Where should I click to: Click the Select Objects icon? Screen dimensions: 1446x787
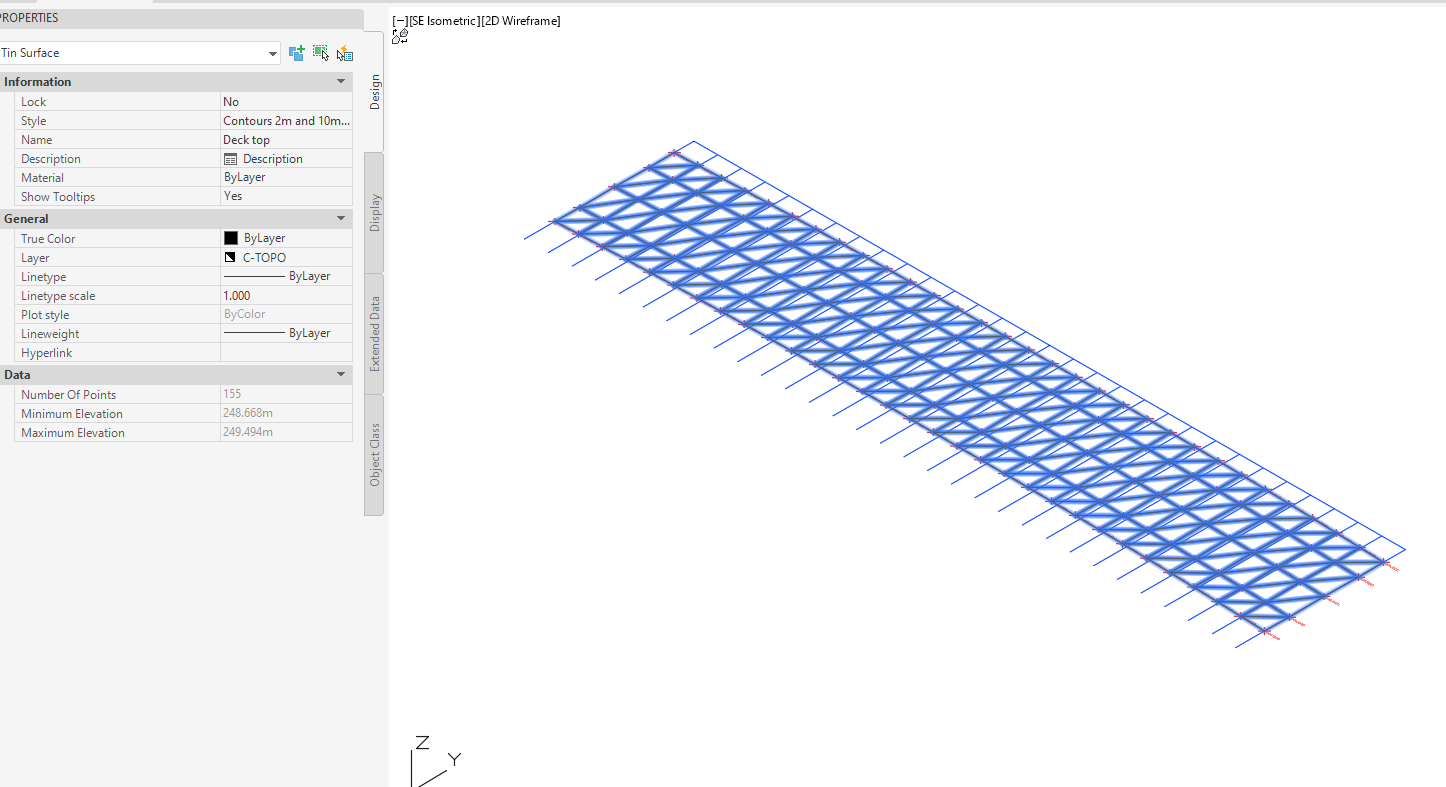pyautogui.click(x=321, y=53)
